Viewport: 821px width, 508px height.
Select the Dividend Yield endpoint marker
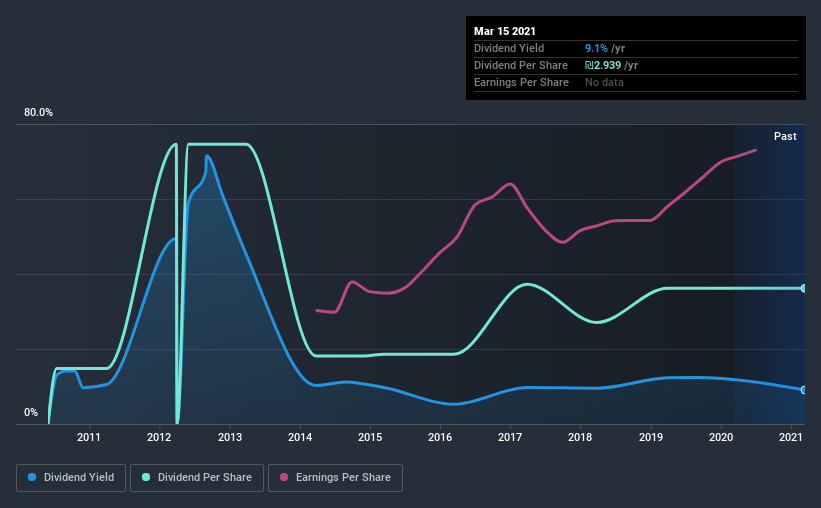[x=803, y=390]
